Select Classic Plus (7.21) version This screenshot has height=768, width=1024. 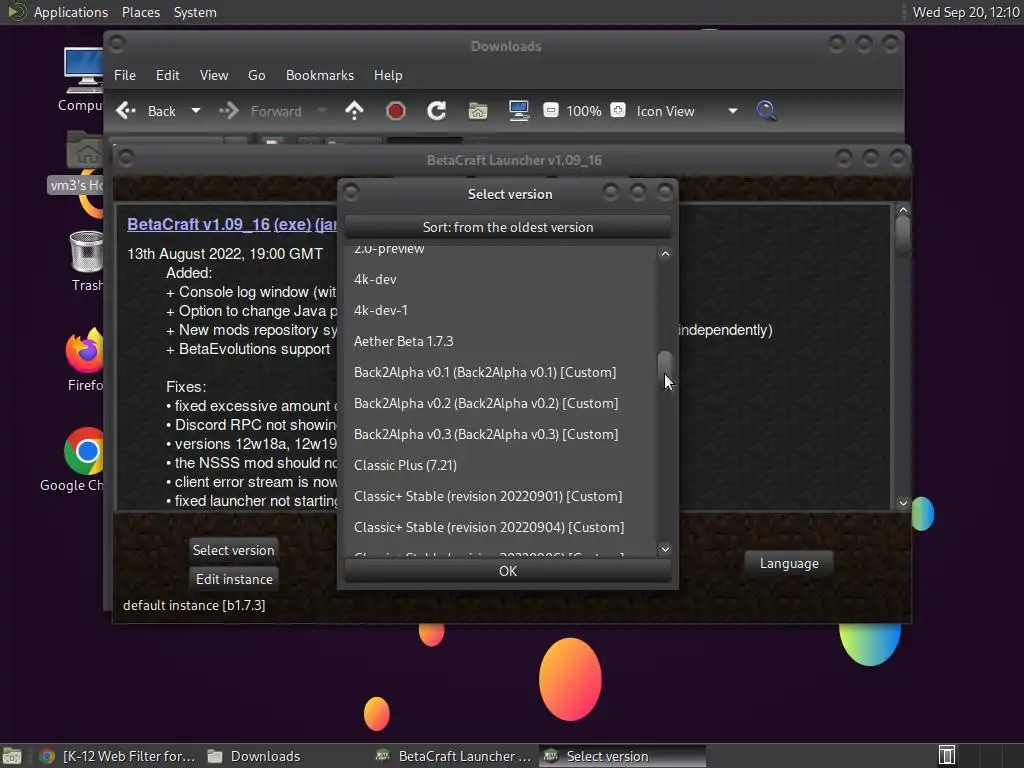[499, 465]
